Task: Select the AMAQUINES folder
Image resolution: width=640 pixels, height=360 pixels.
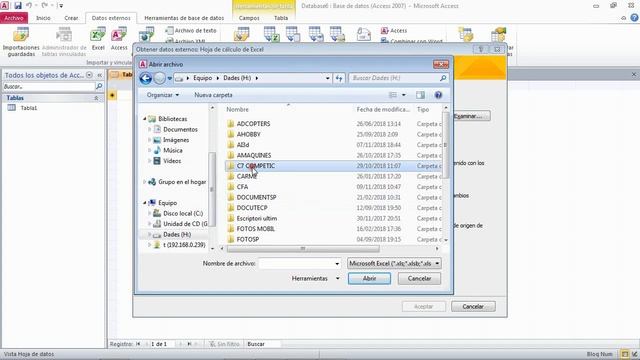Action: [253, 156]
